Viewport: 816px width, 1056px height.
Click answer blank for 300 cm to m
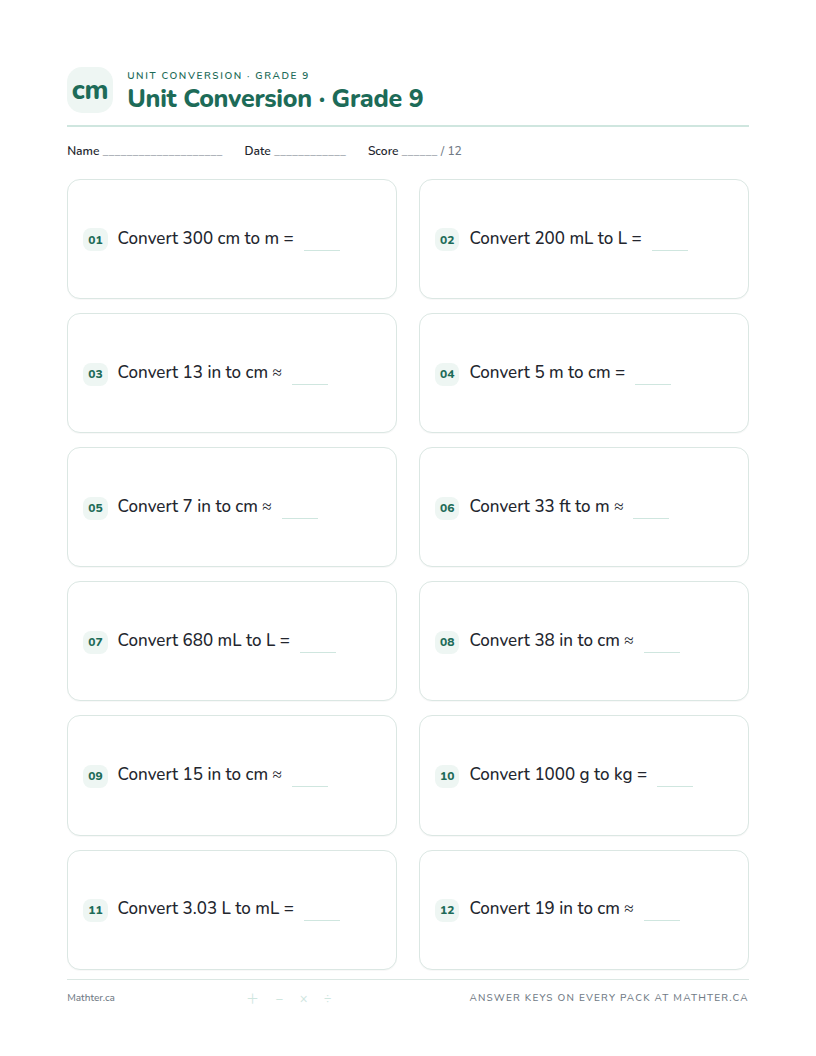click(322, 249)
